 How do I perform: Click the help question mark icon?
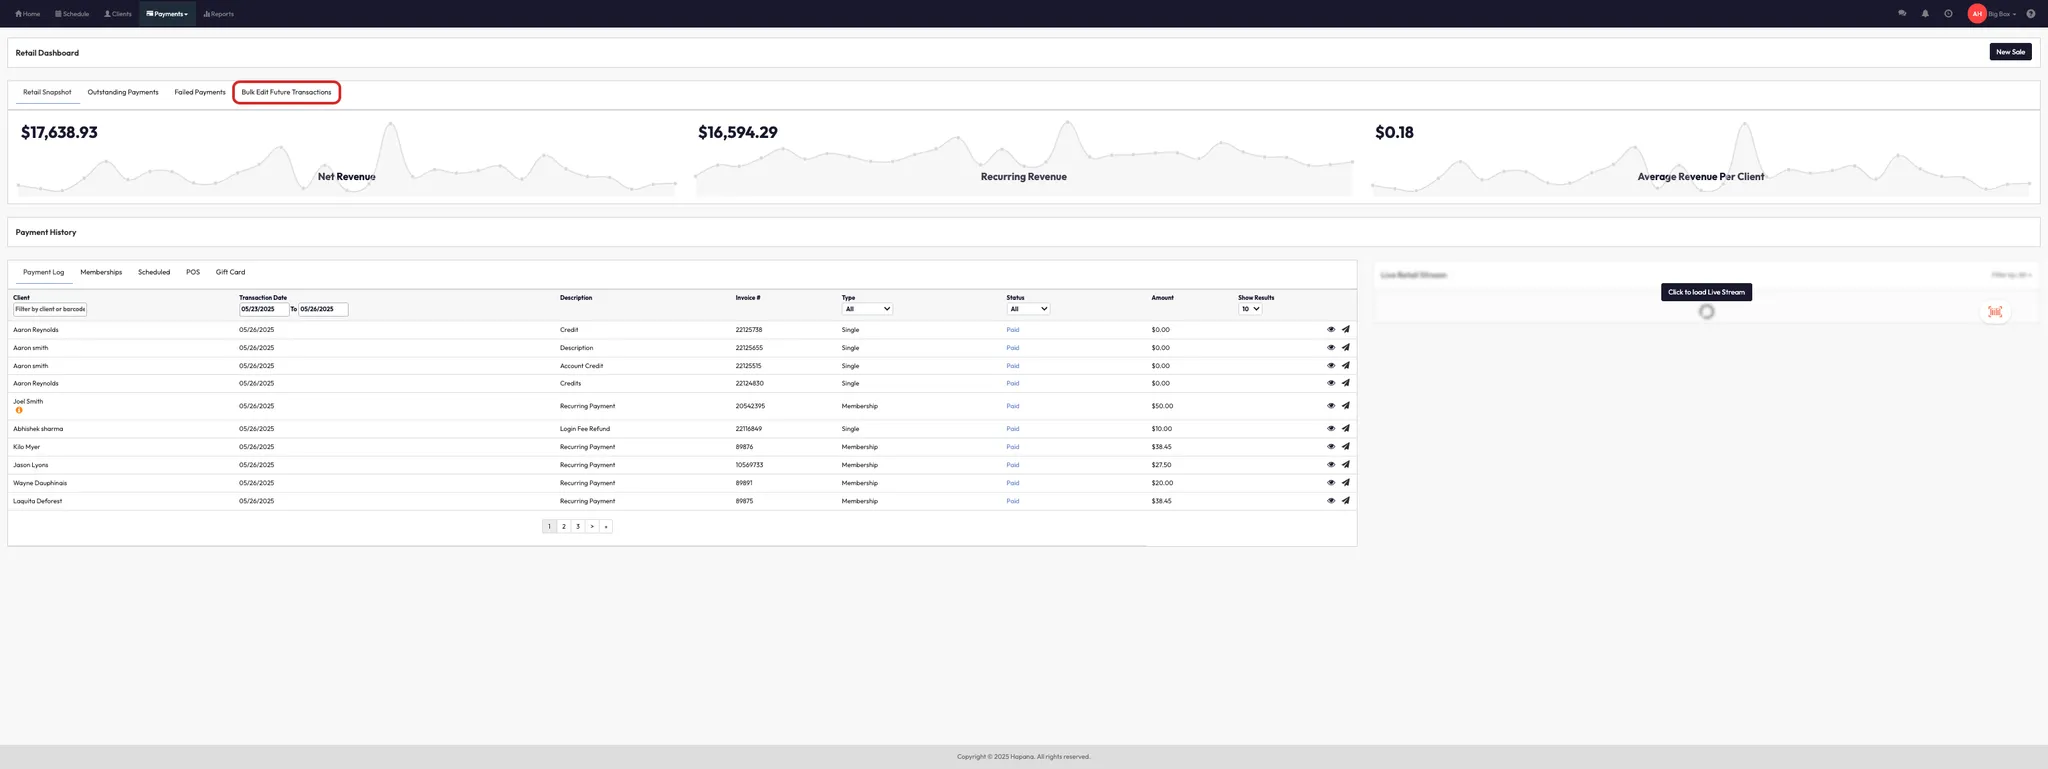pos(2030,14)
